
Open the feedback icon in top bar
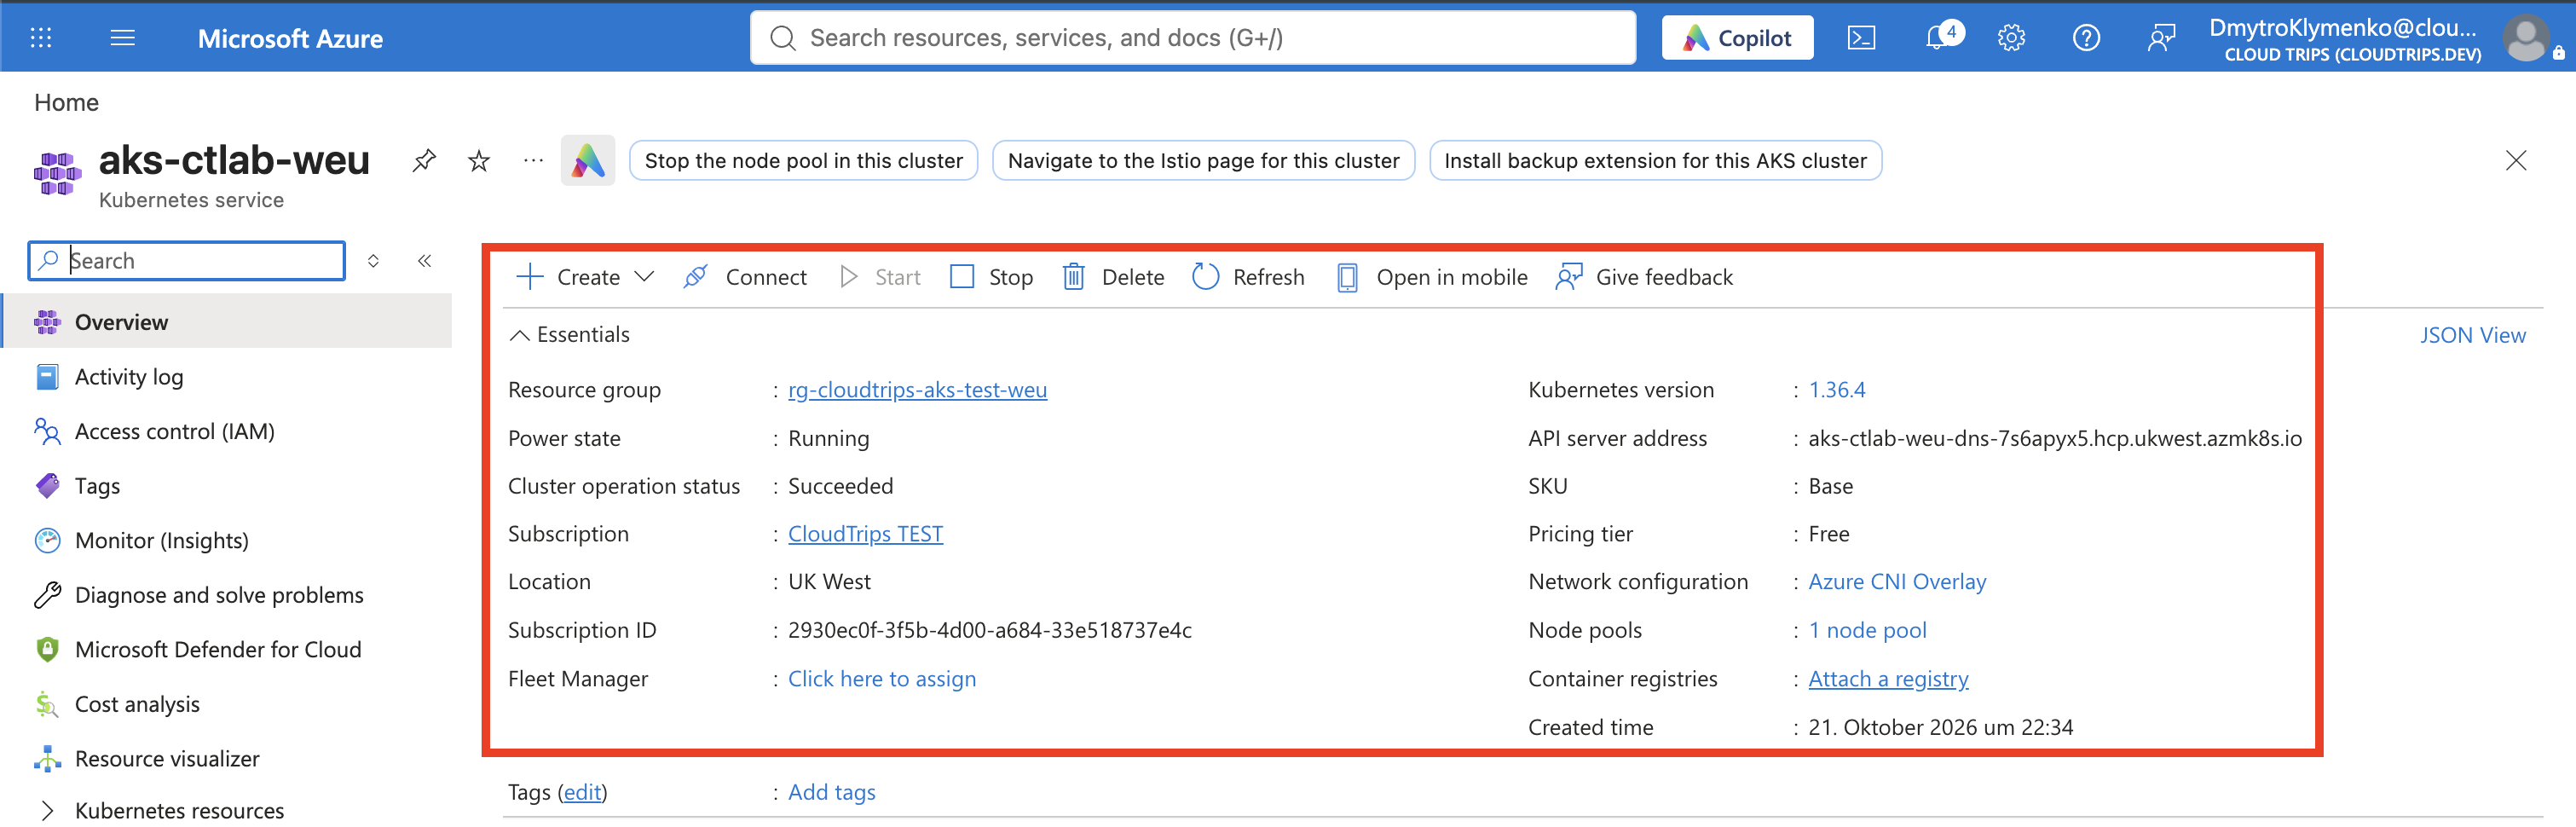(2160, 38)
